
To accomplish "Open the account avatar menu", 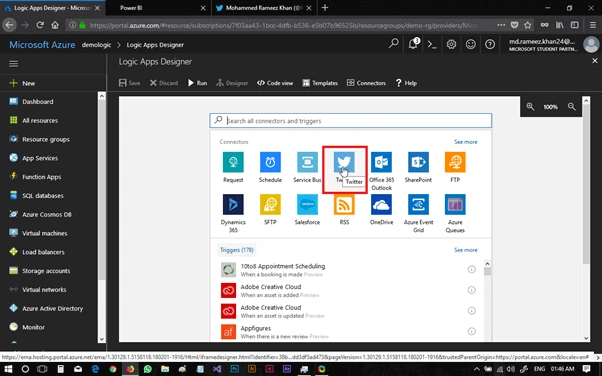I will (x=591, y=44).
